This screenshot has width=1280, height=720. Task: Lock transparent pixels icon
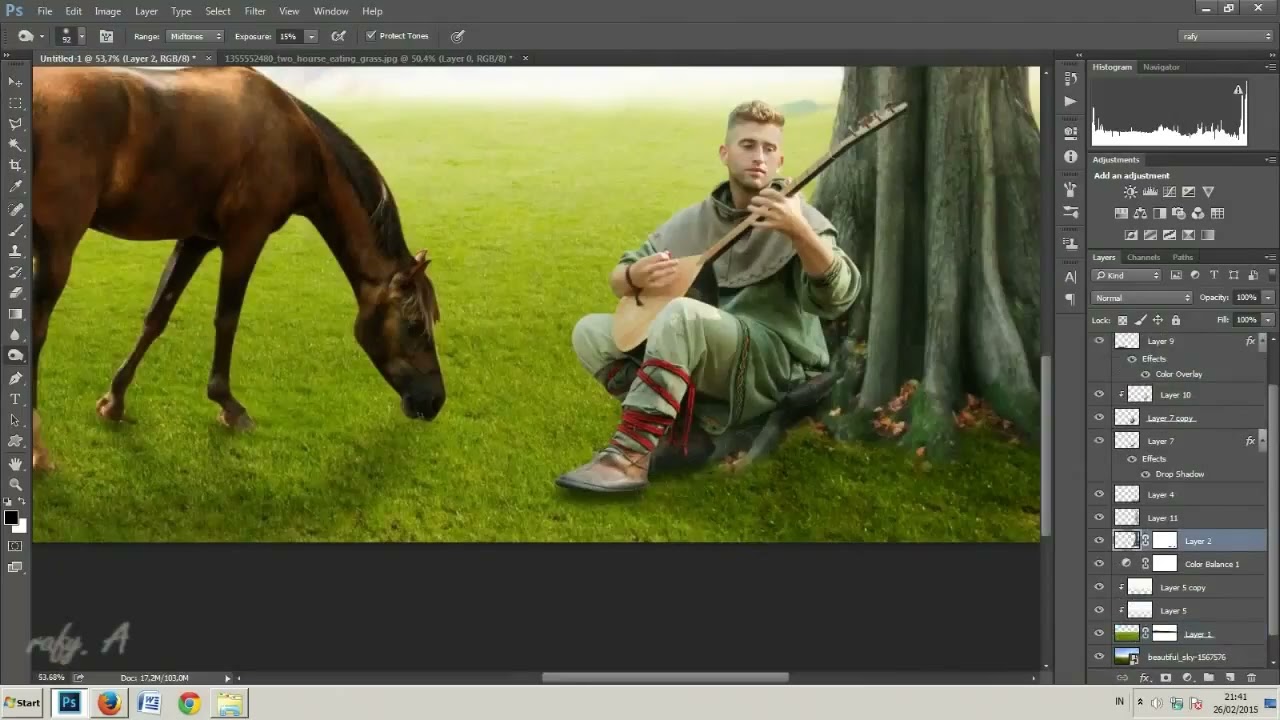(x=1122, y=320)
